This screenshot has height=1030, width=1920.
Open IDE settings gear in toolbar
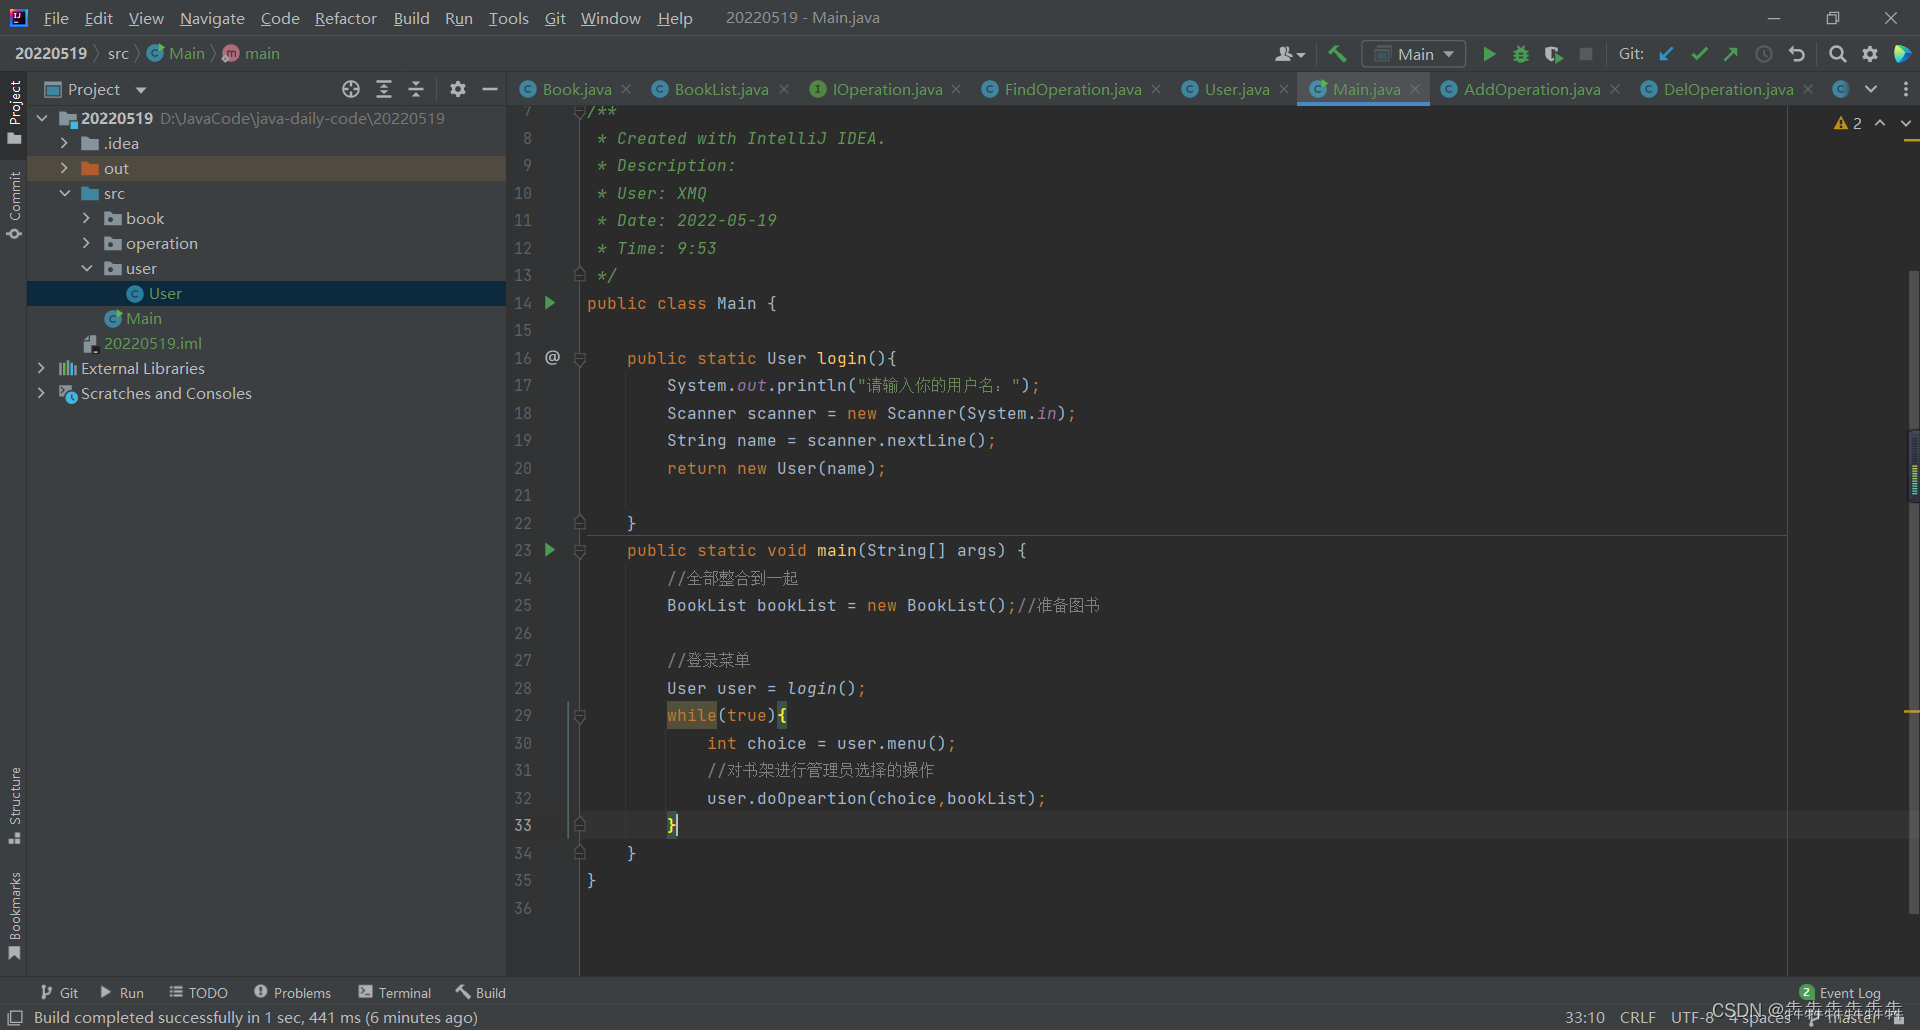click(x=1870, y=54)
